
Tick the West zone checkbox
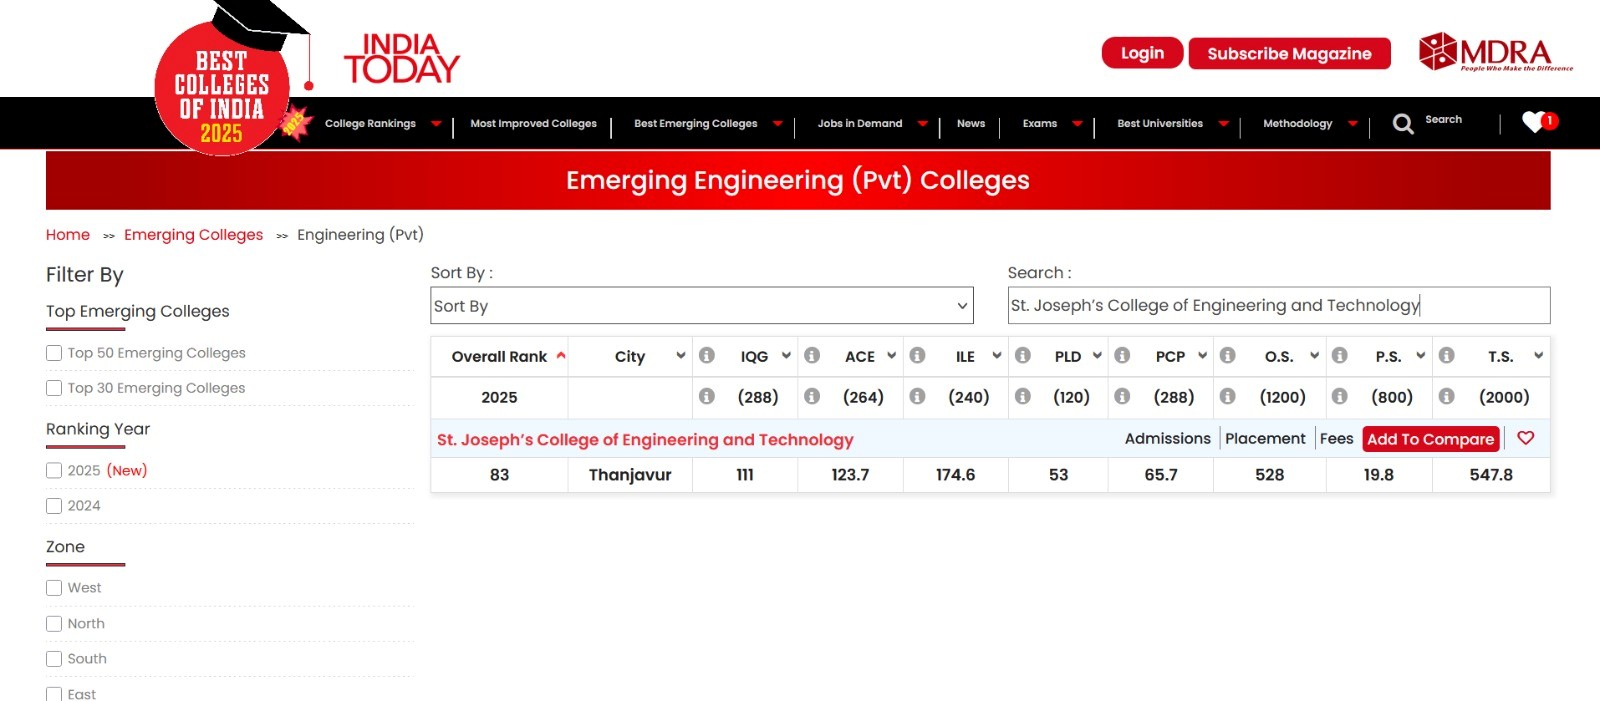54,588
